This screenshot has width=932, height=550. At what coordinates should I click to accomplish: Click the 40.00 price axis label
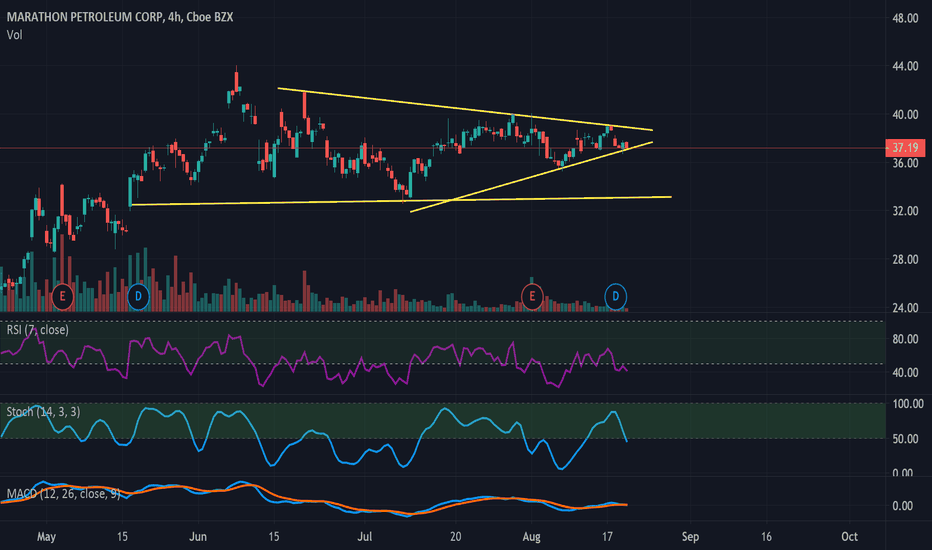point(905,114)
